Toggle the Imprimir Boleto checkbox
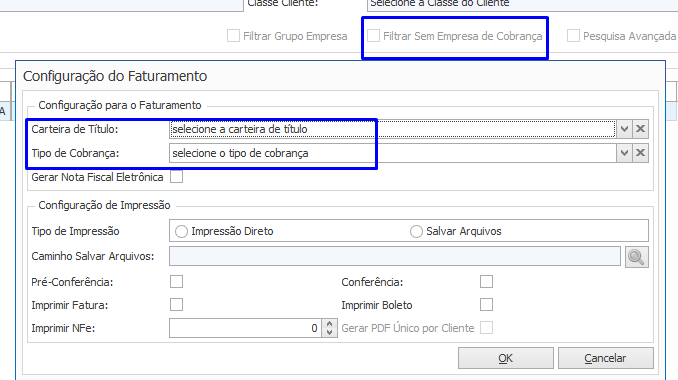 486,304
